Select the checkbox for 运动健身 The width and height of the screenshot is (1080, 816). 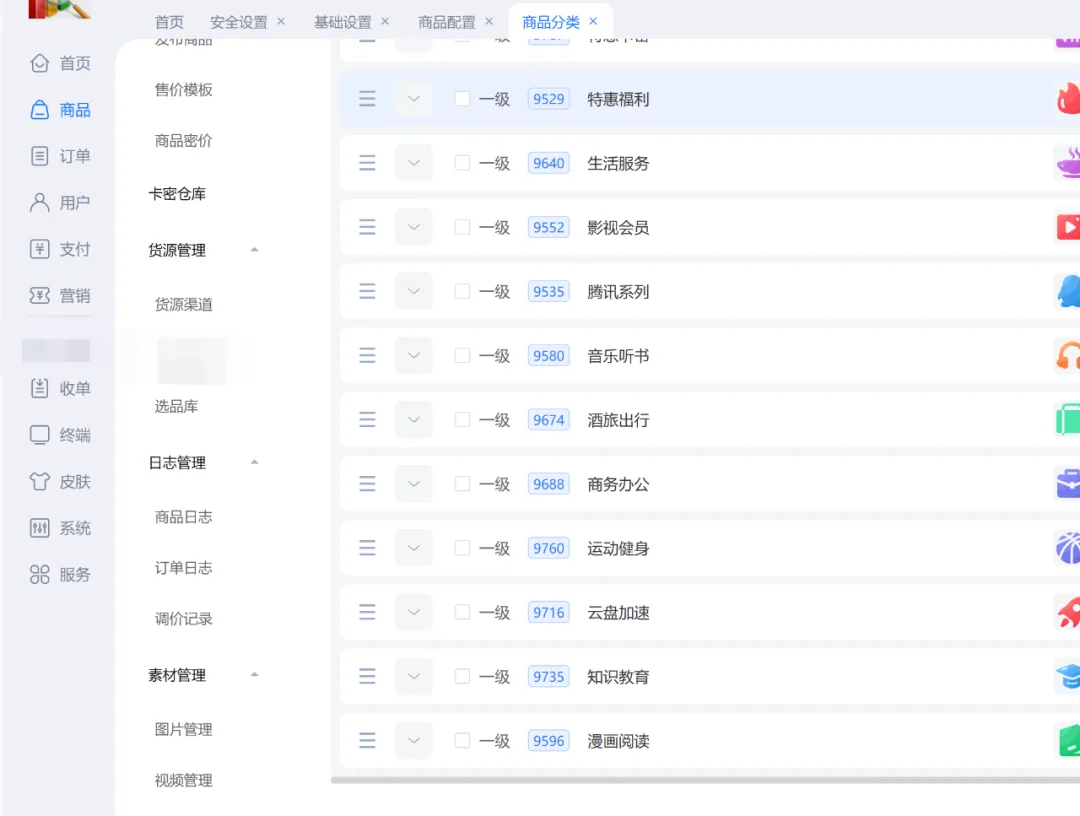click(x=462, y=548)
